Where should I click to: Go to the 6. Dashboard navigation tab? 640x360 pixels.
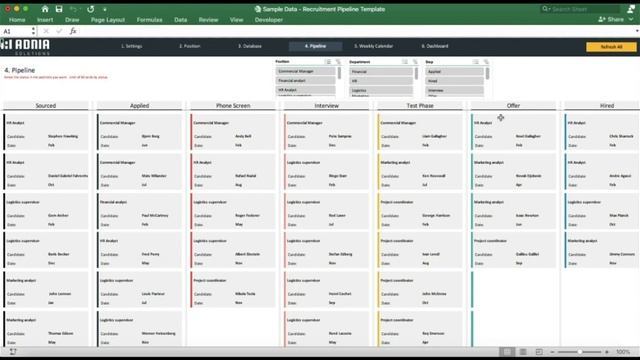pos(435,46)
